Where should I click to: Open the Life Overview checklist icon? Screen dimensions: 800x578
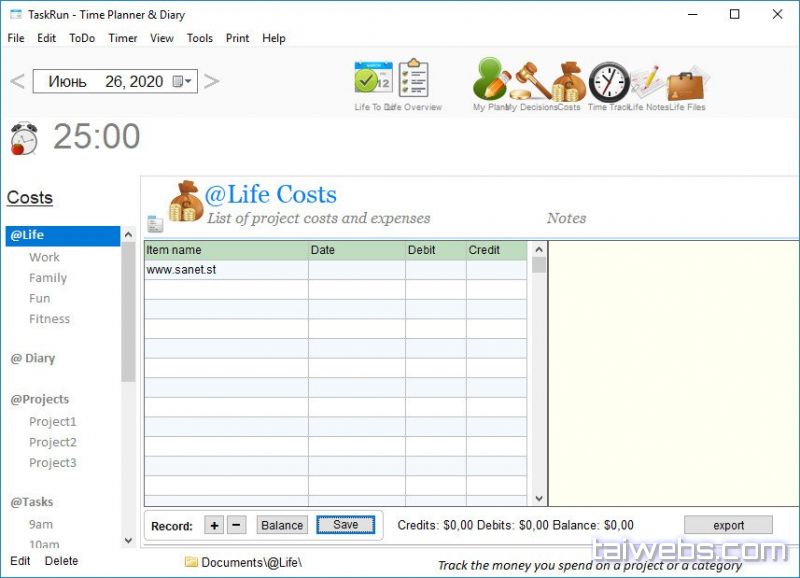pyautogui.click(x=413, y=80)
